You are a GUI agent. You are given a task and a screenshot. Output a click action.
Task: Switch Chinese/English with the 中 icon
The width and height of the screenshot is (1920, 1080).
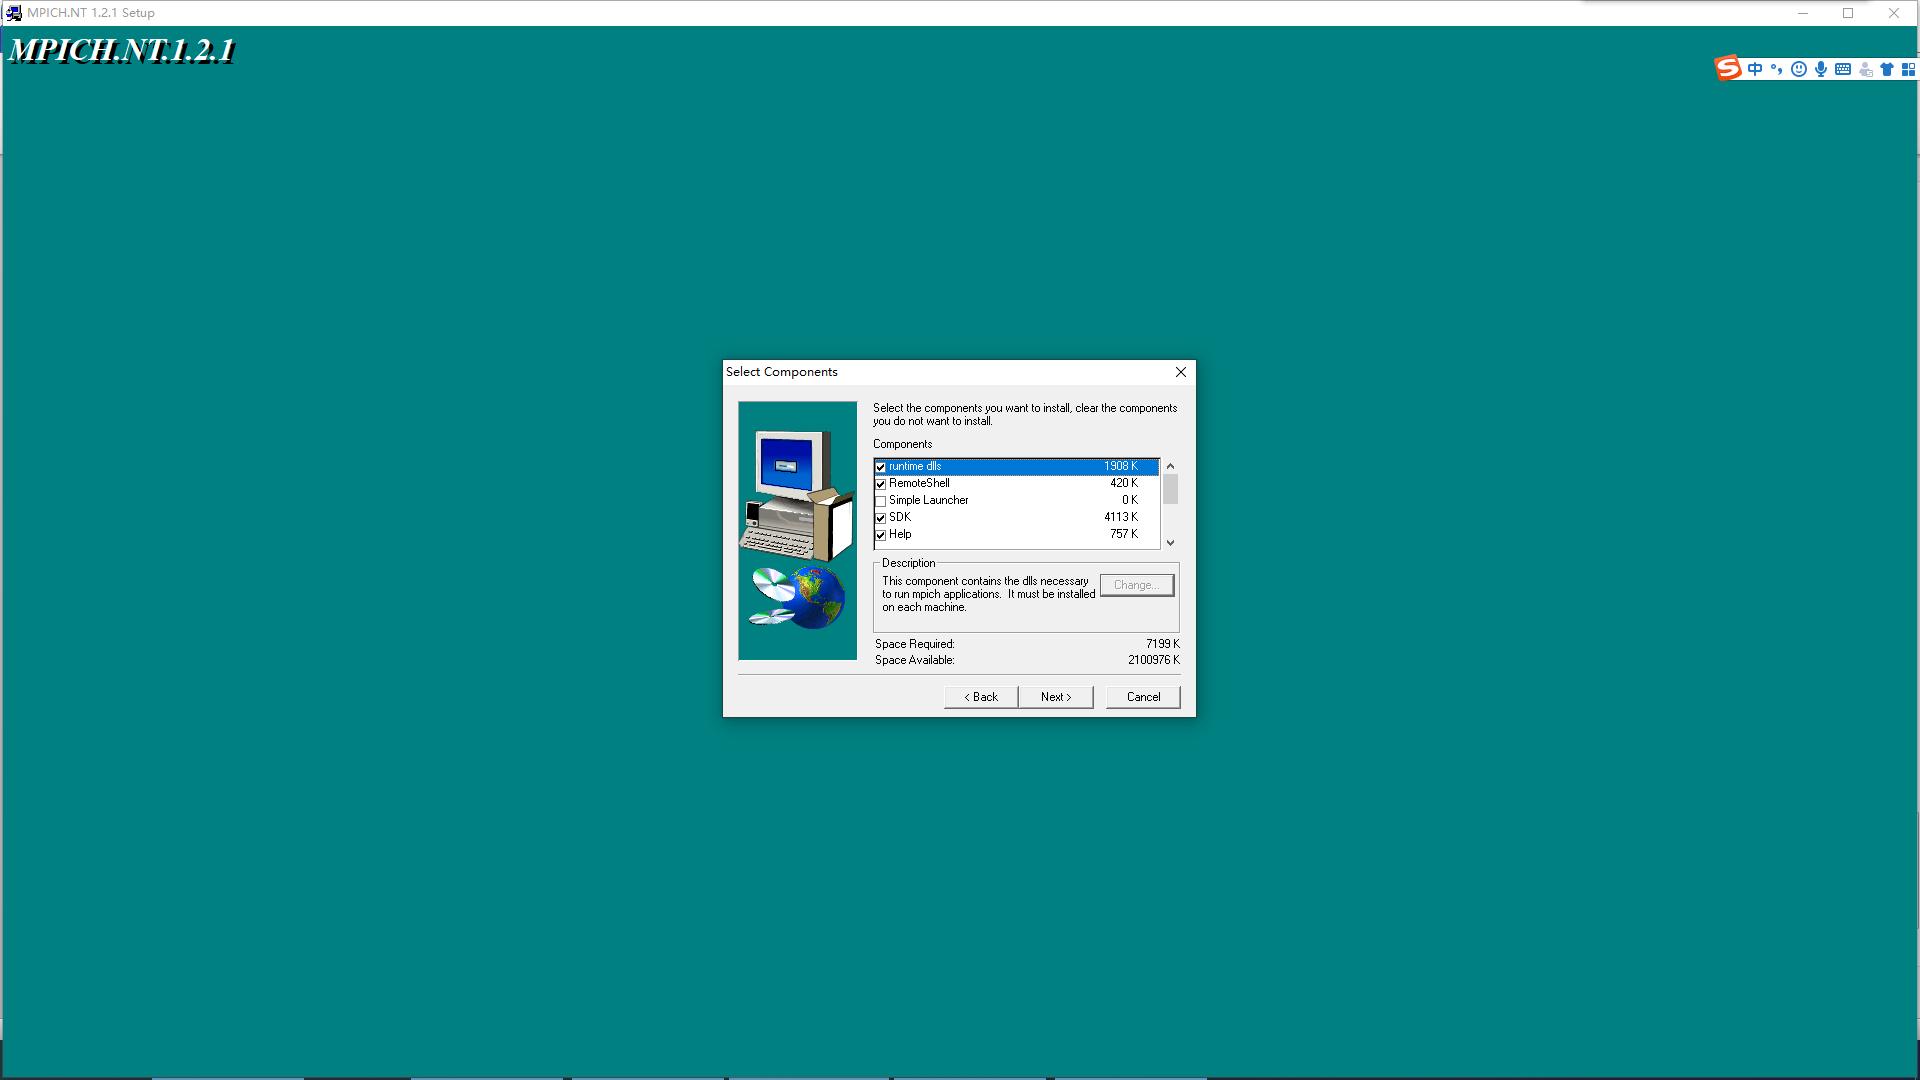click(1755, 68)
